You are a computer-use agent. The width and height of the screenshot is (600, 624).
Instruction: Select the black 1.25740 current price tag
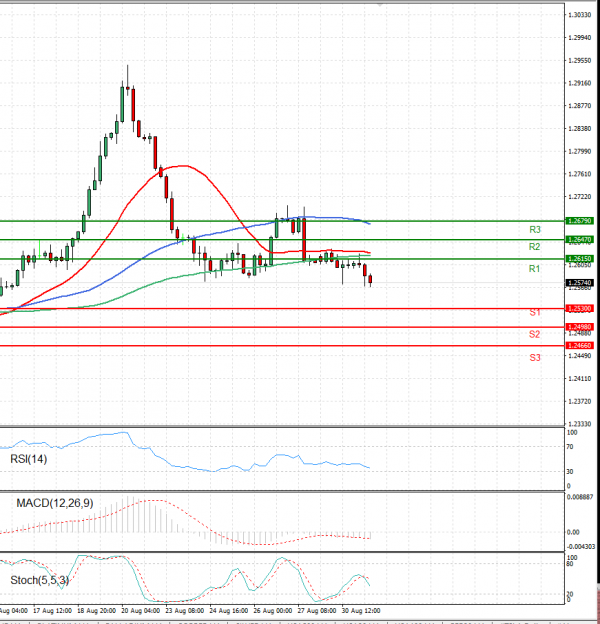click(x=580, y=283)
